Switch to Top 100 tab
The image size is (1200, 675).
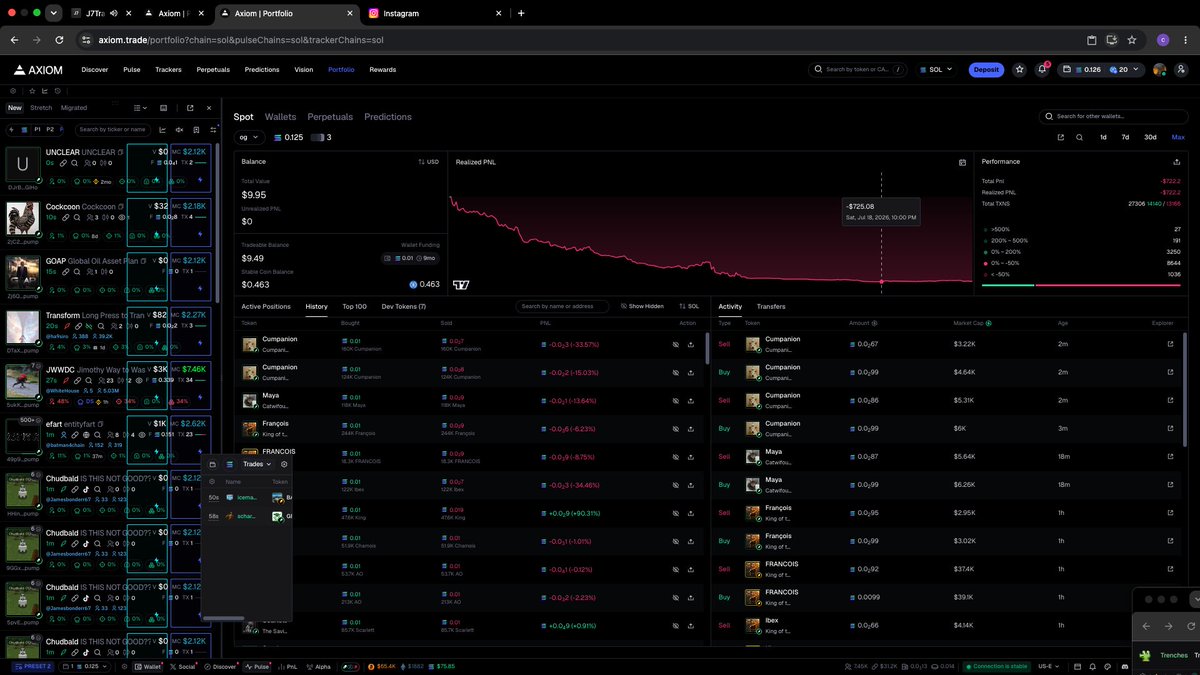[x=354, y=306]
